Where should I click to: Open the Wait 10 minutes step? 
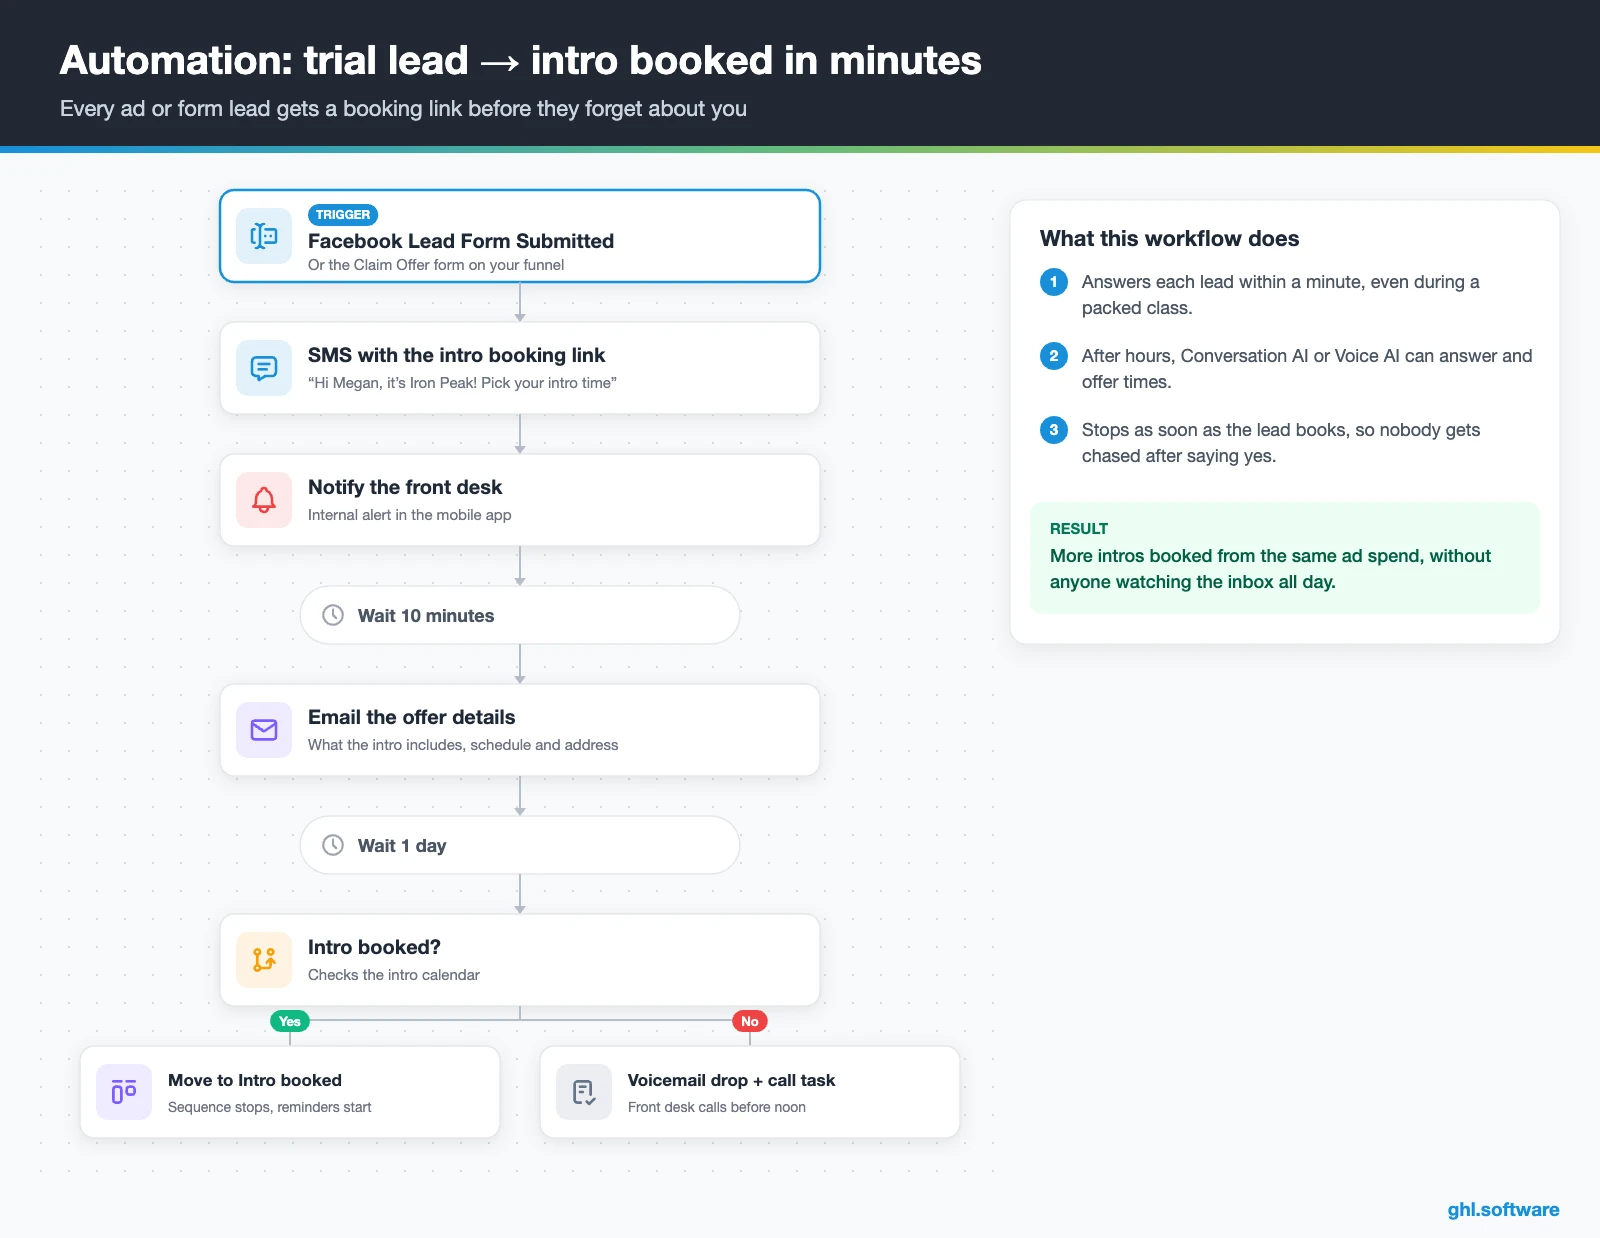coord(520,615)
